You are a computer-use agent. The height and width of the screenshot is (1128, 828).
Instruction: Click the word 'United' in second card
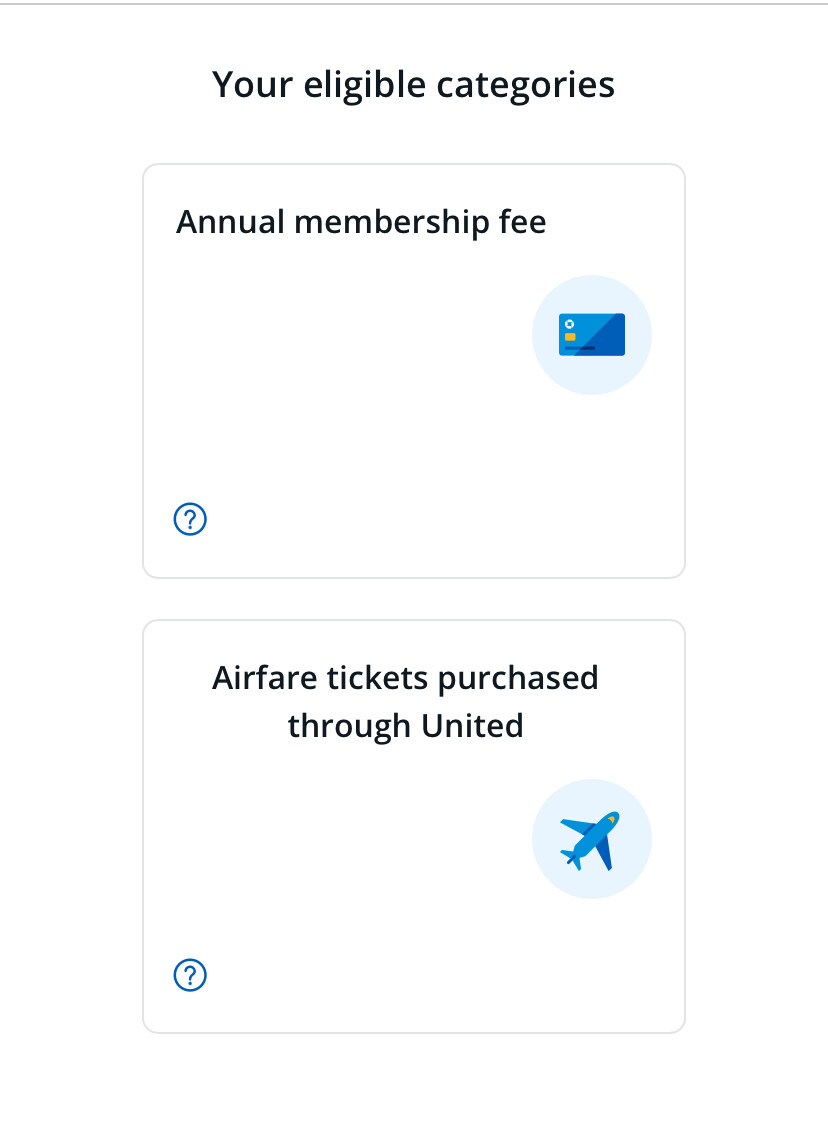(472, 725)
